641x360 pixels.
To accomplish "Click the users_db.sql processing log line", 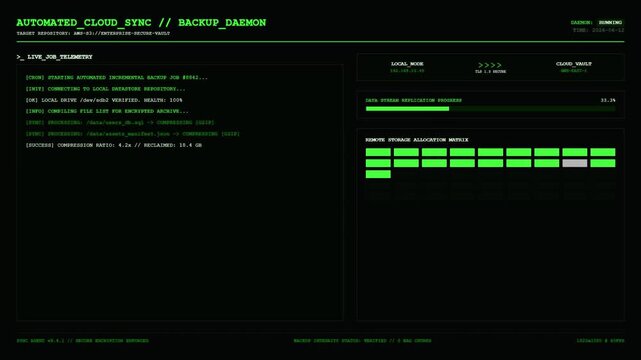I will pos(120,123).
